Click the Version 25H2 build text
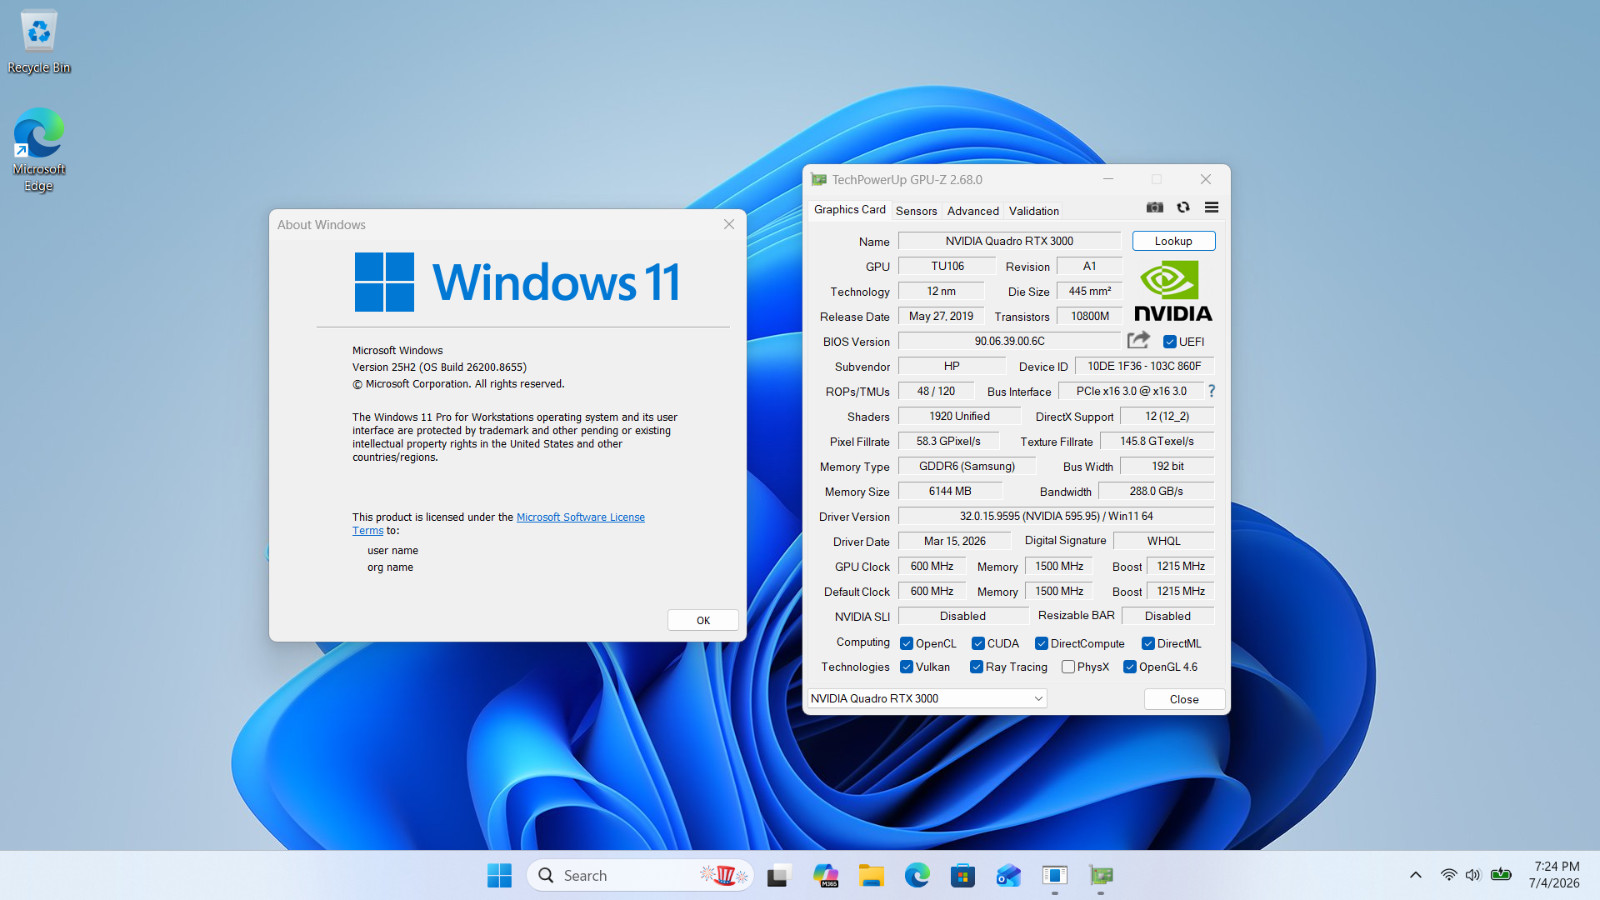 (439, 367)
